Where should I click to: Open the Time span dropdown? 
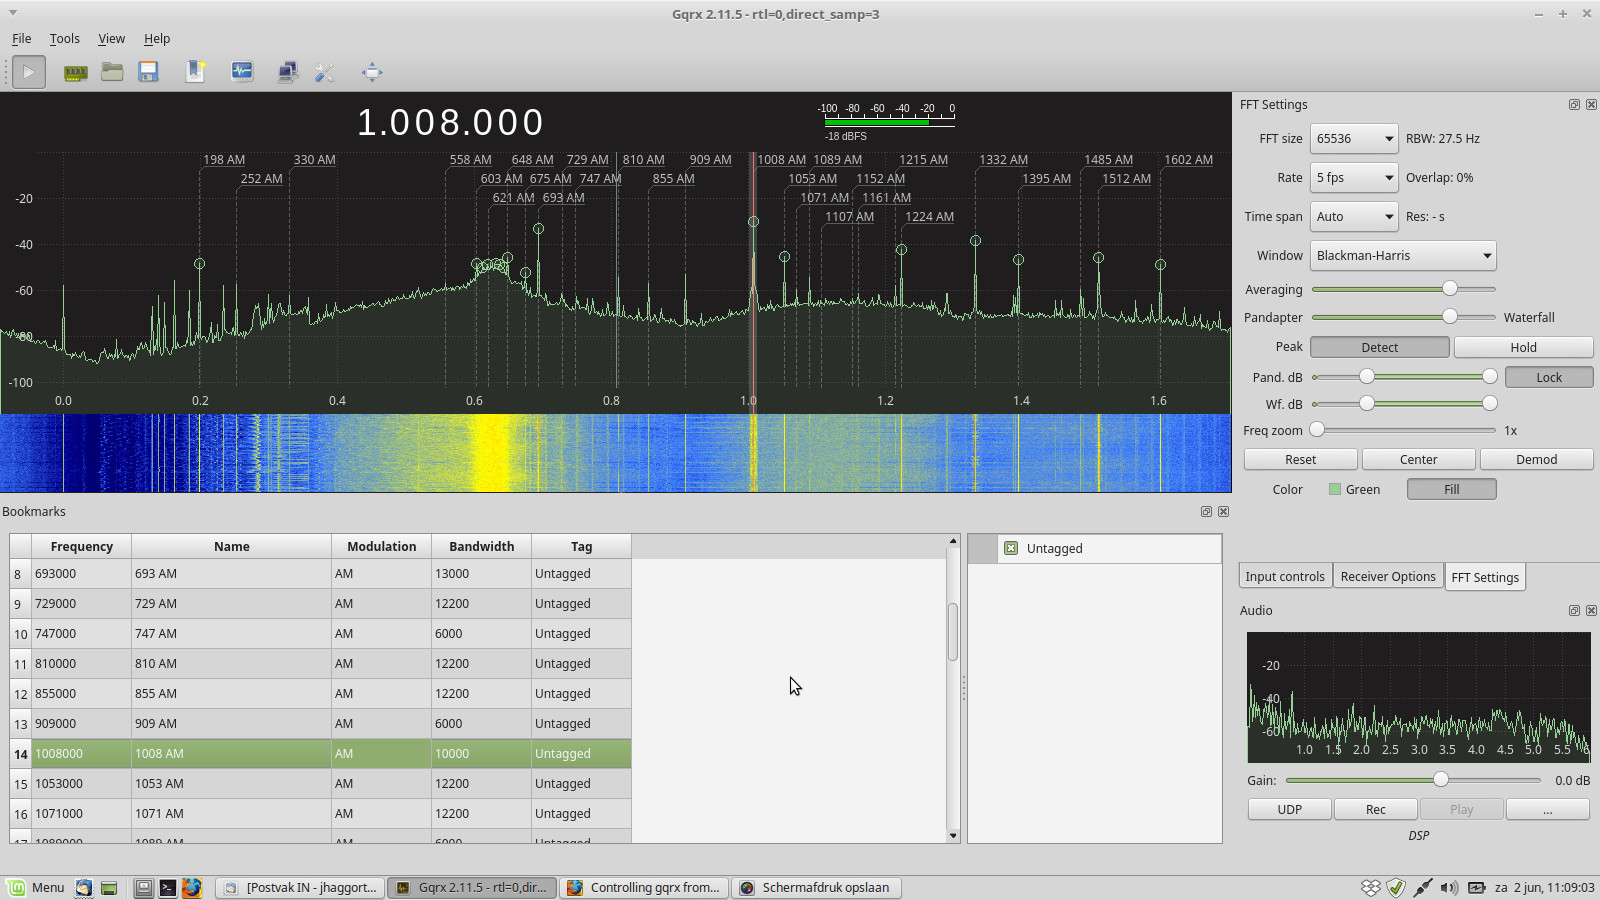pos(1354,217)
